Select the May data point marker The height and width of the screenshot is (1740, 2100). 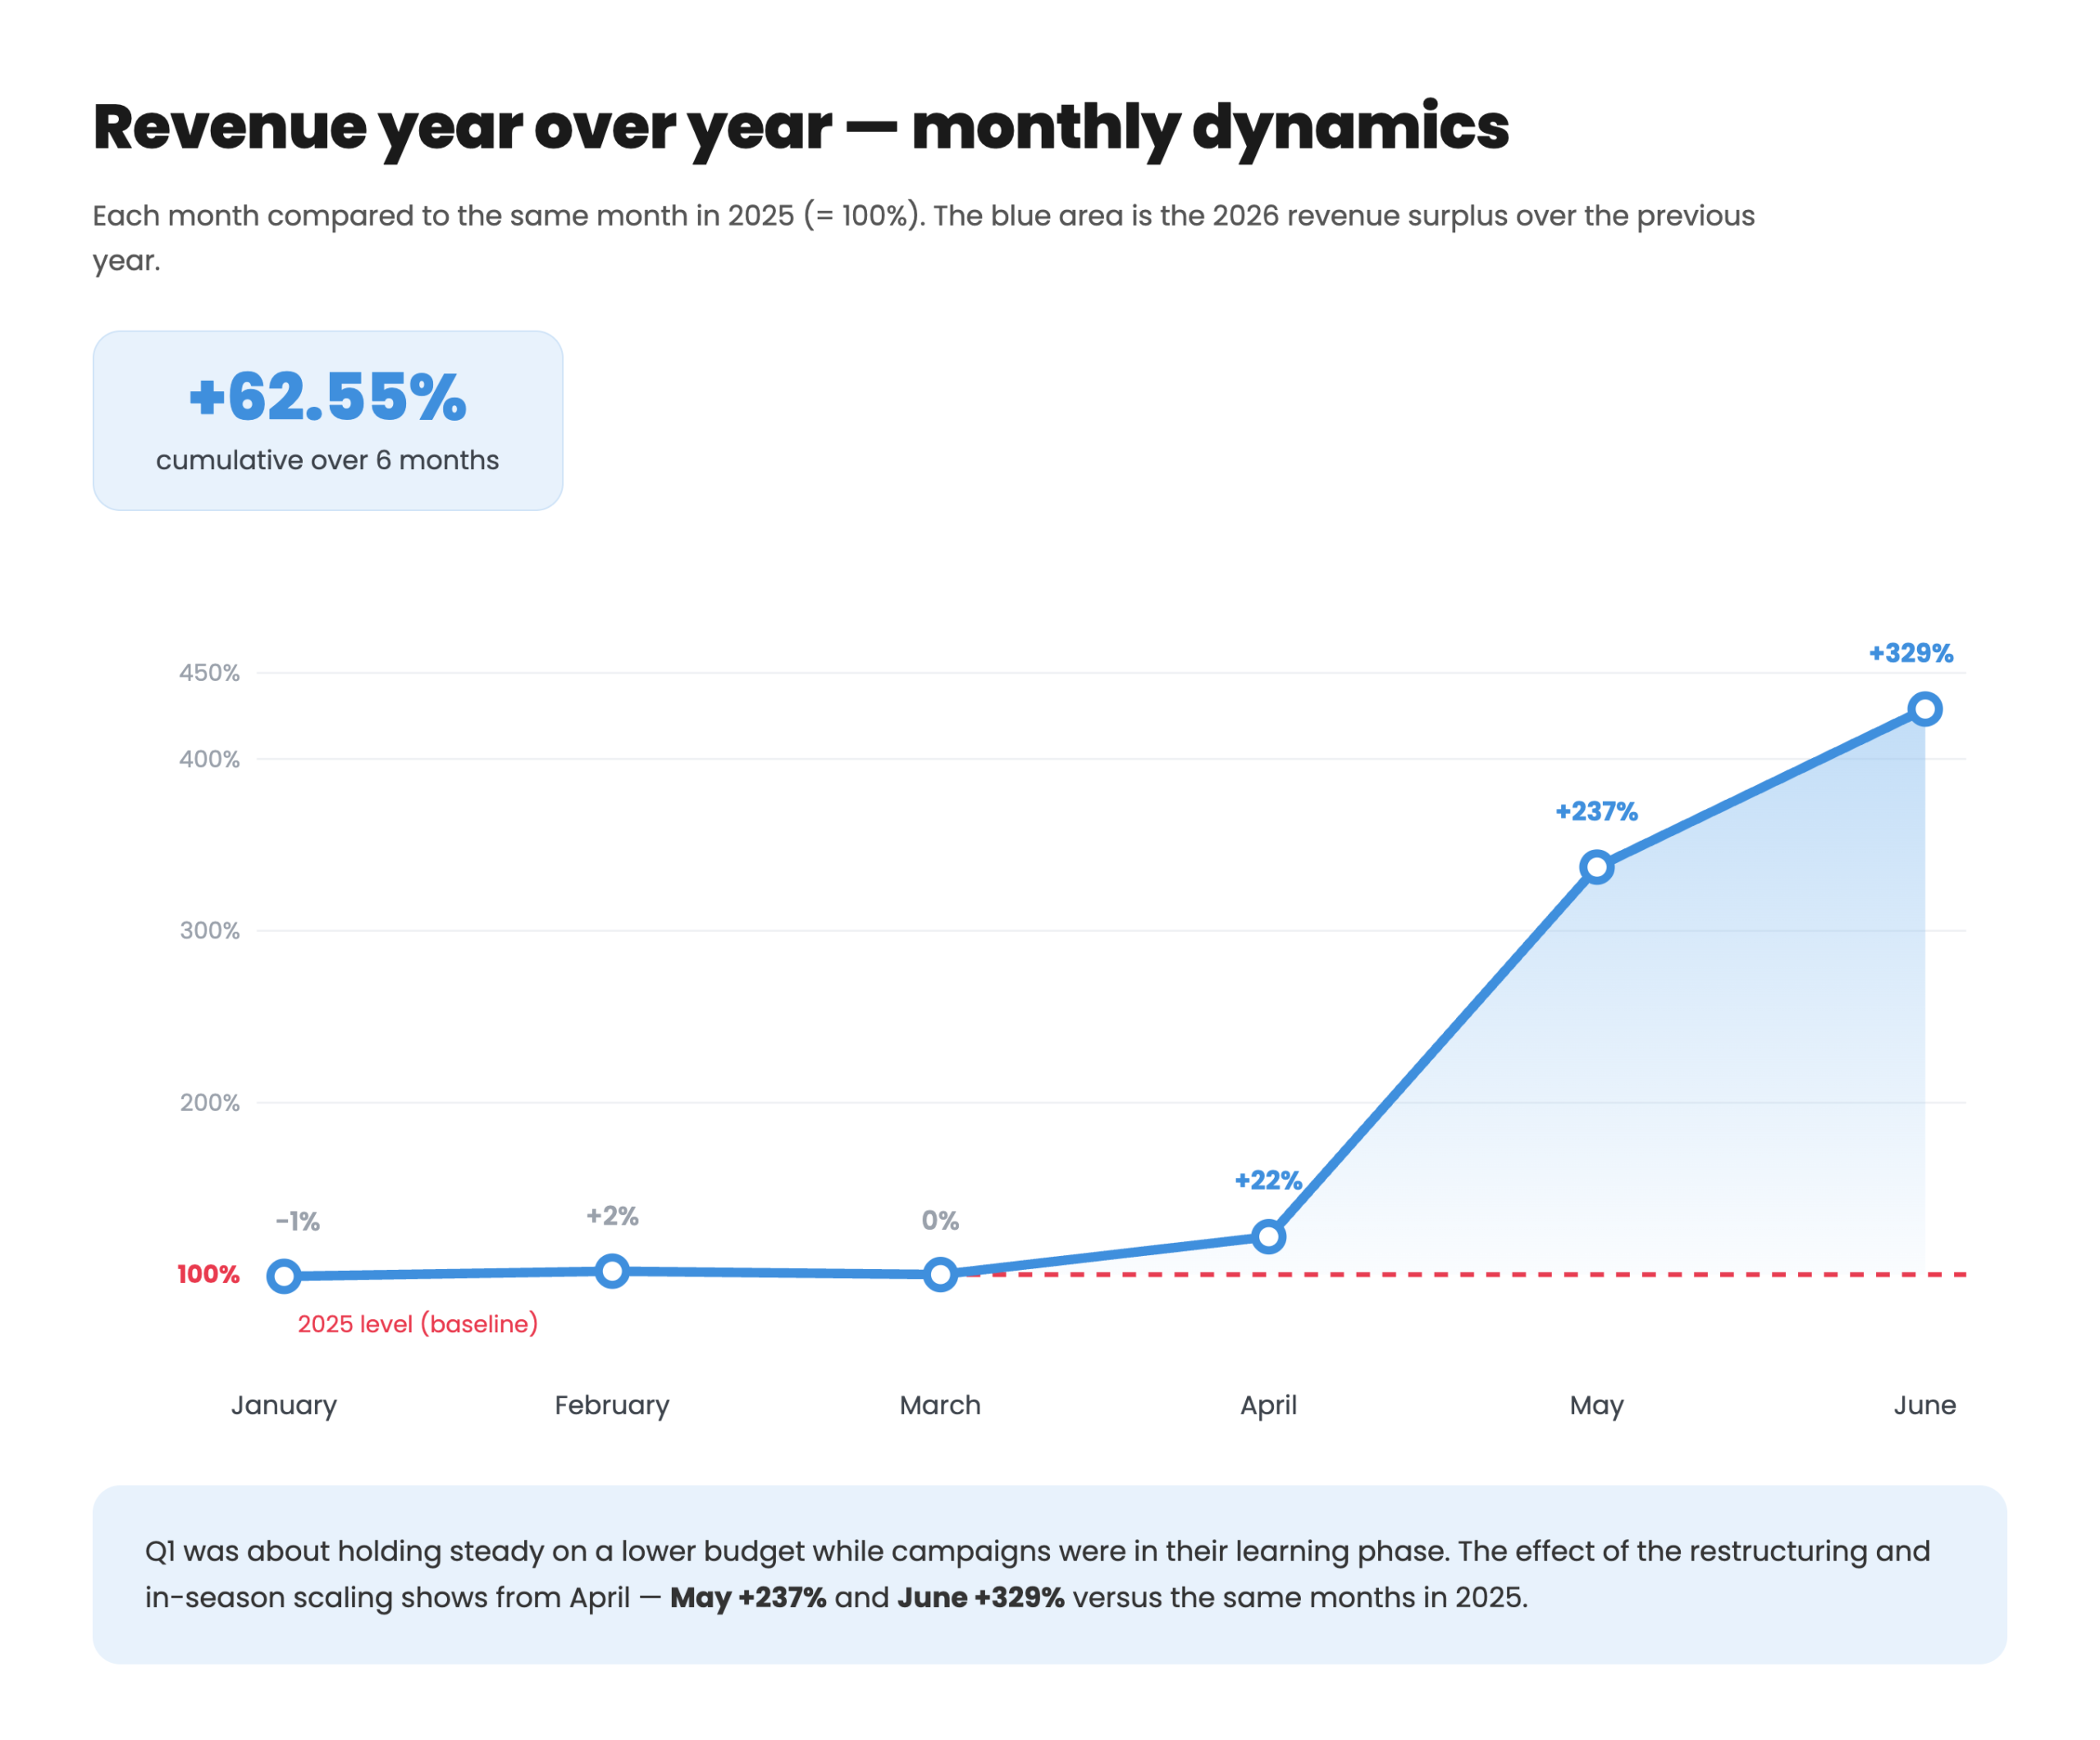[x=1597, y=867]
